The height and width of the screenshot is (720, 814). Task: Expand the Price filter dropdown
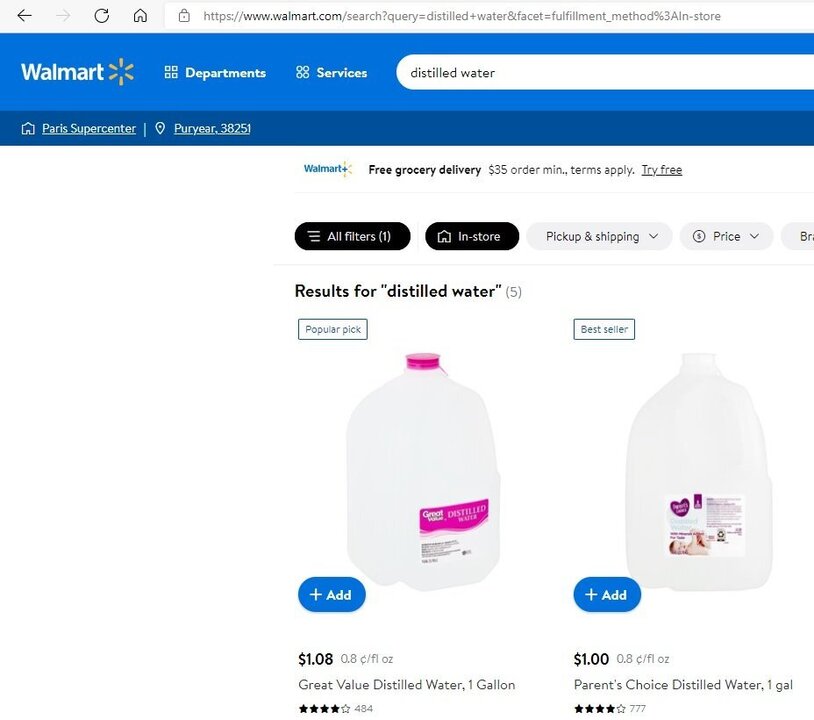[726, 236]
